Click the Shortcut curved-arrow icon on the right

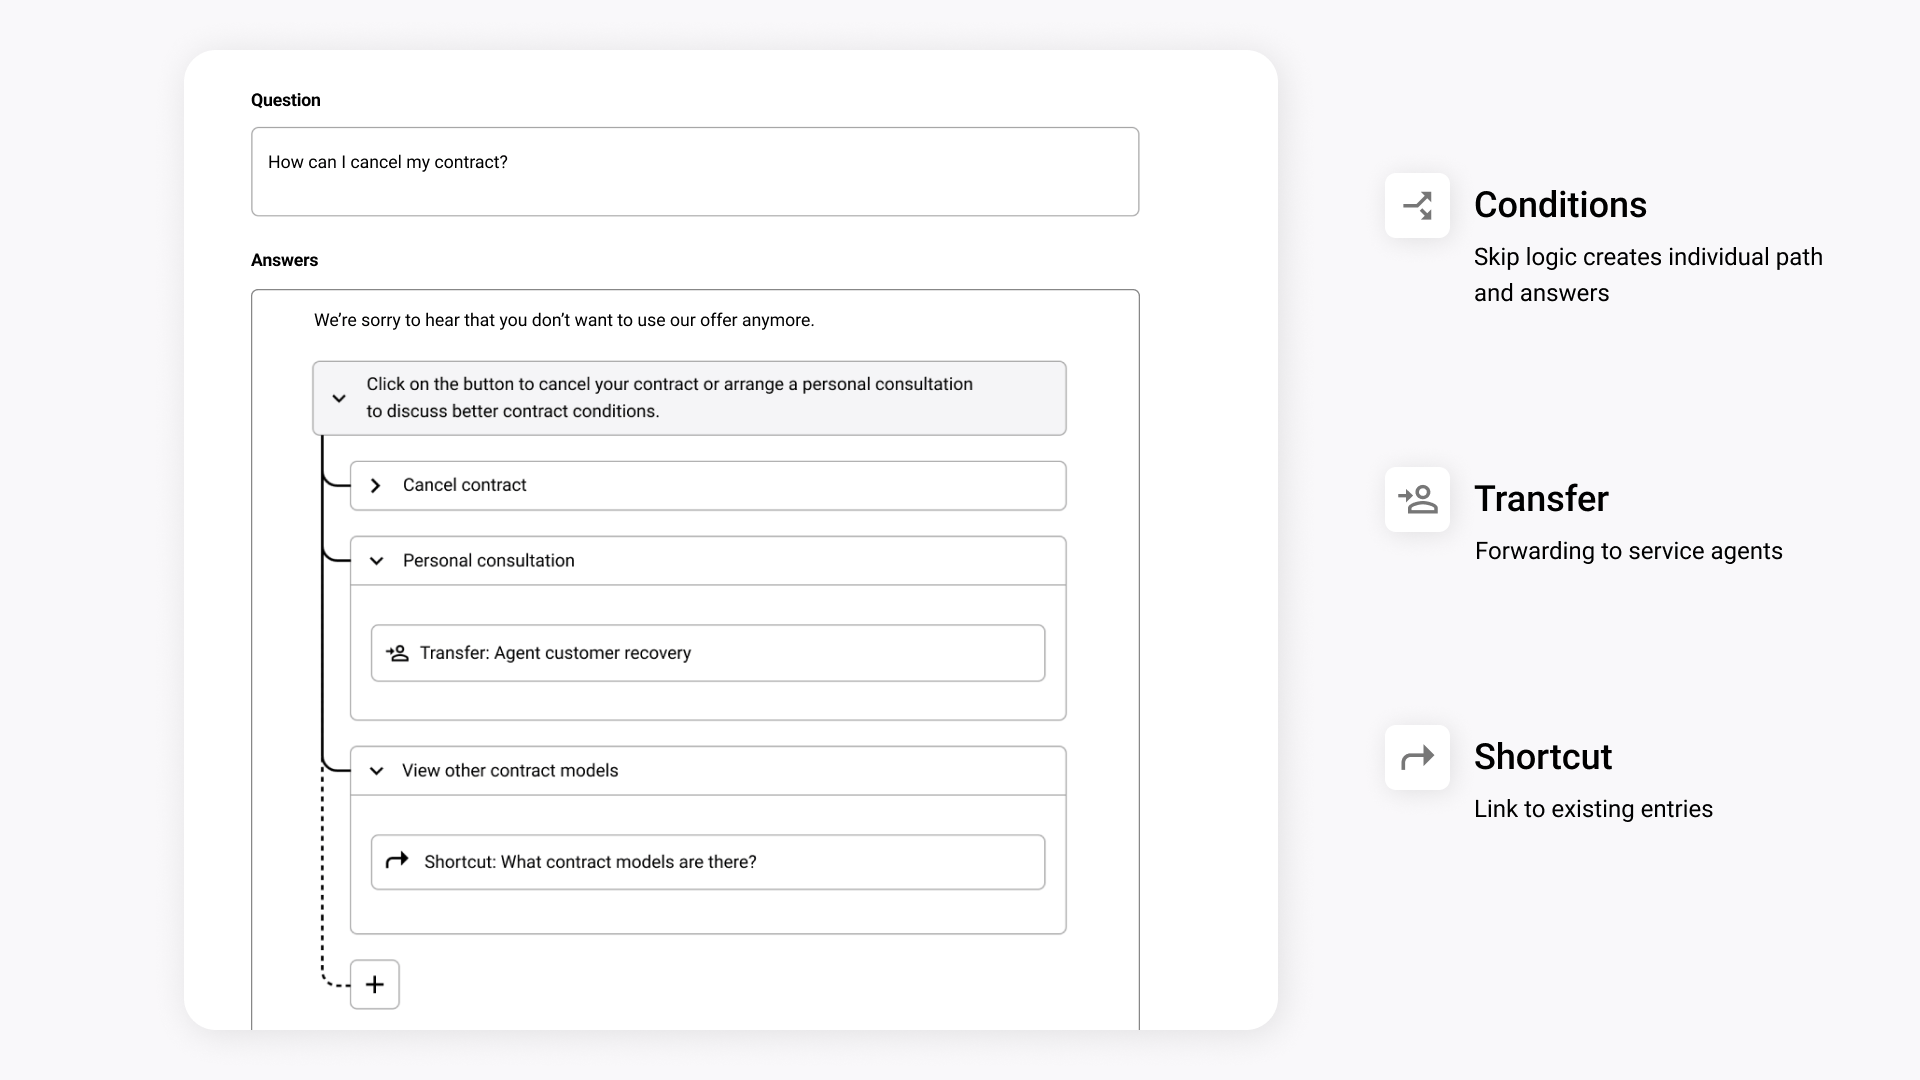coord(1417,757)
